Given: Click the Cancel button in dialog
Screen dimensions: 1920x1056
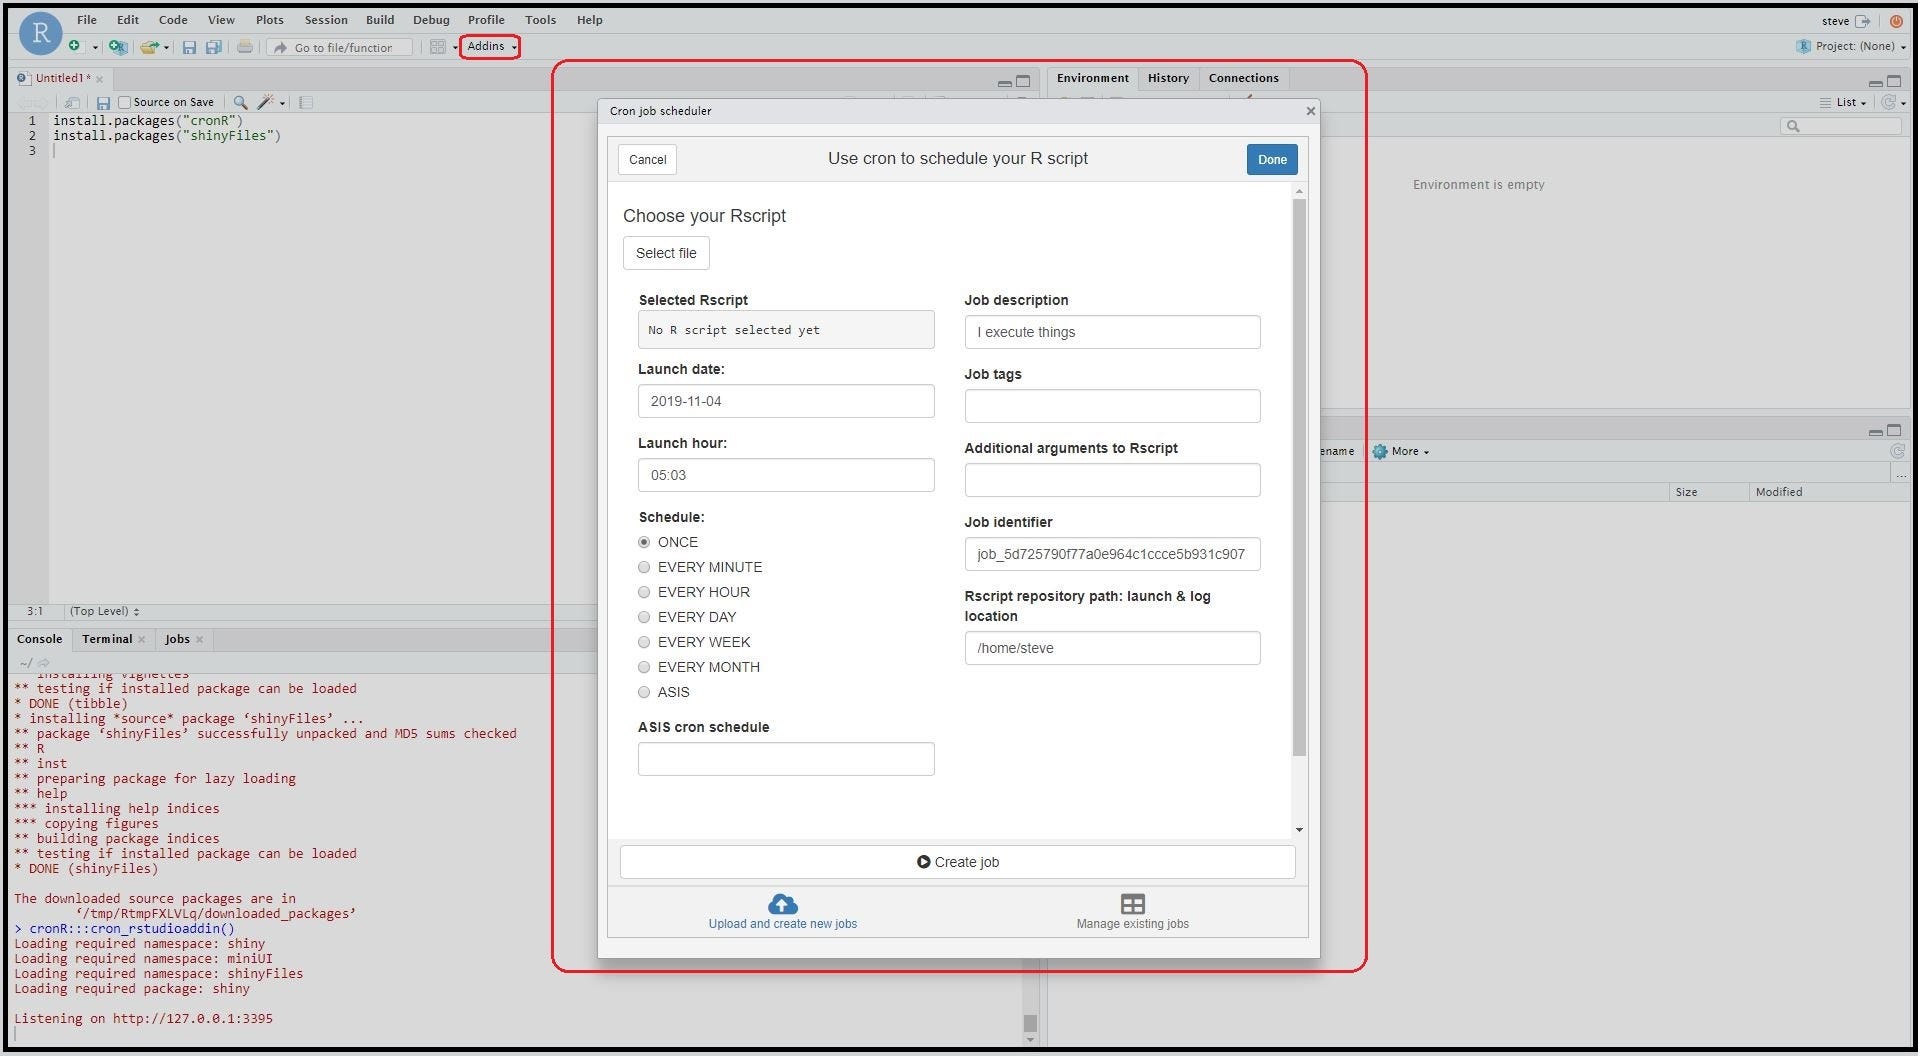Looking at the screenshot, I should click(647, 159).
